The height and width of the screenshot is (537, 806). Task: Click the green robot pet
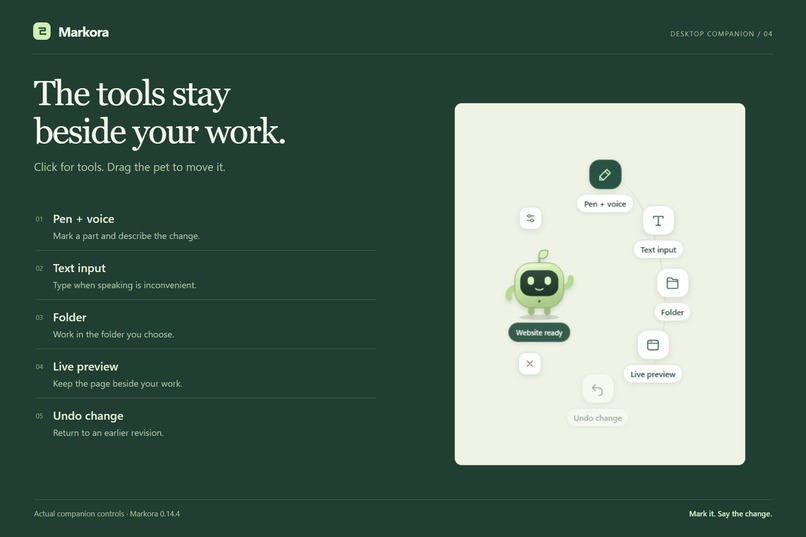[x=539, y=284]
